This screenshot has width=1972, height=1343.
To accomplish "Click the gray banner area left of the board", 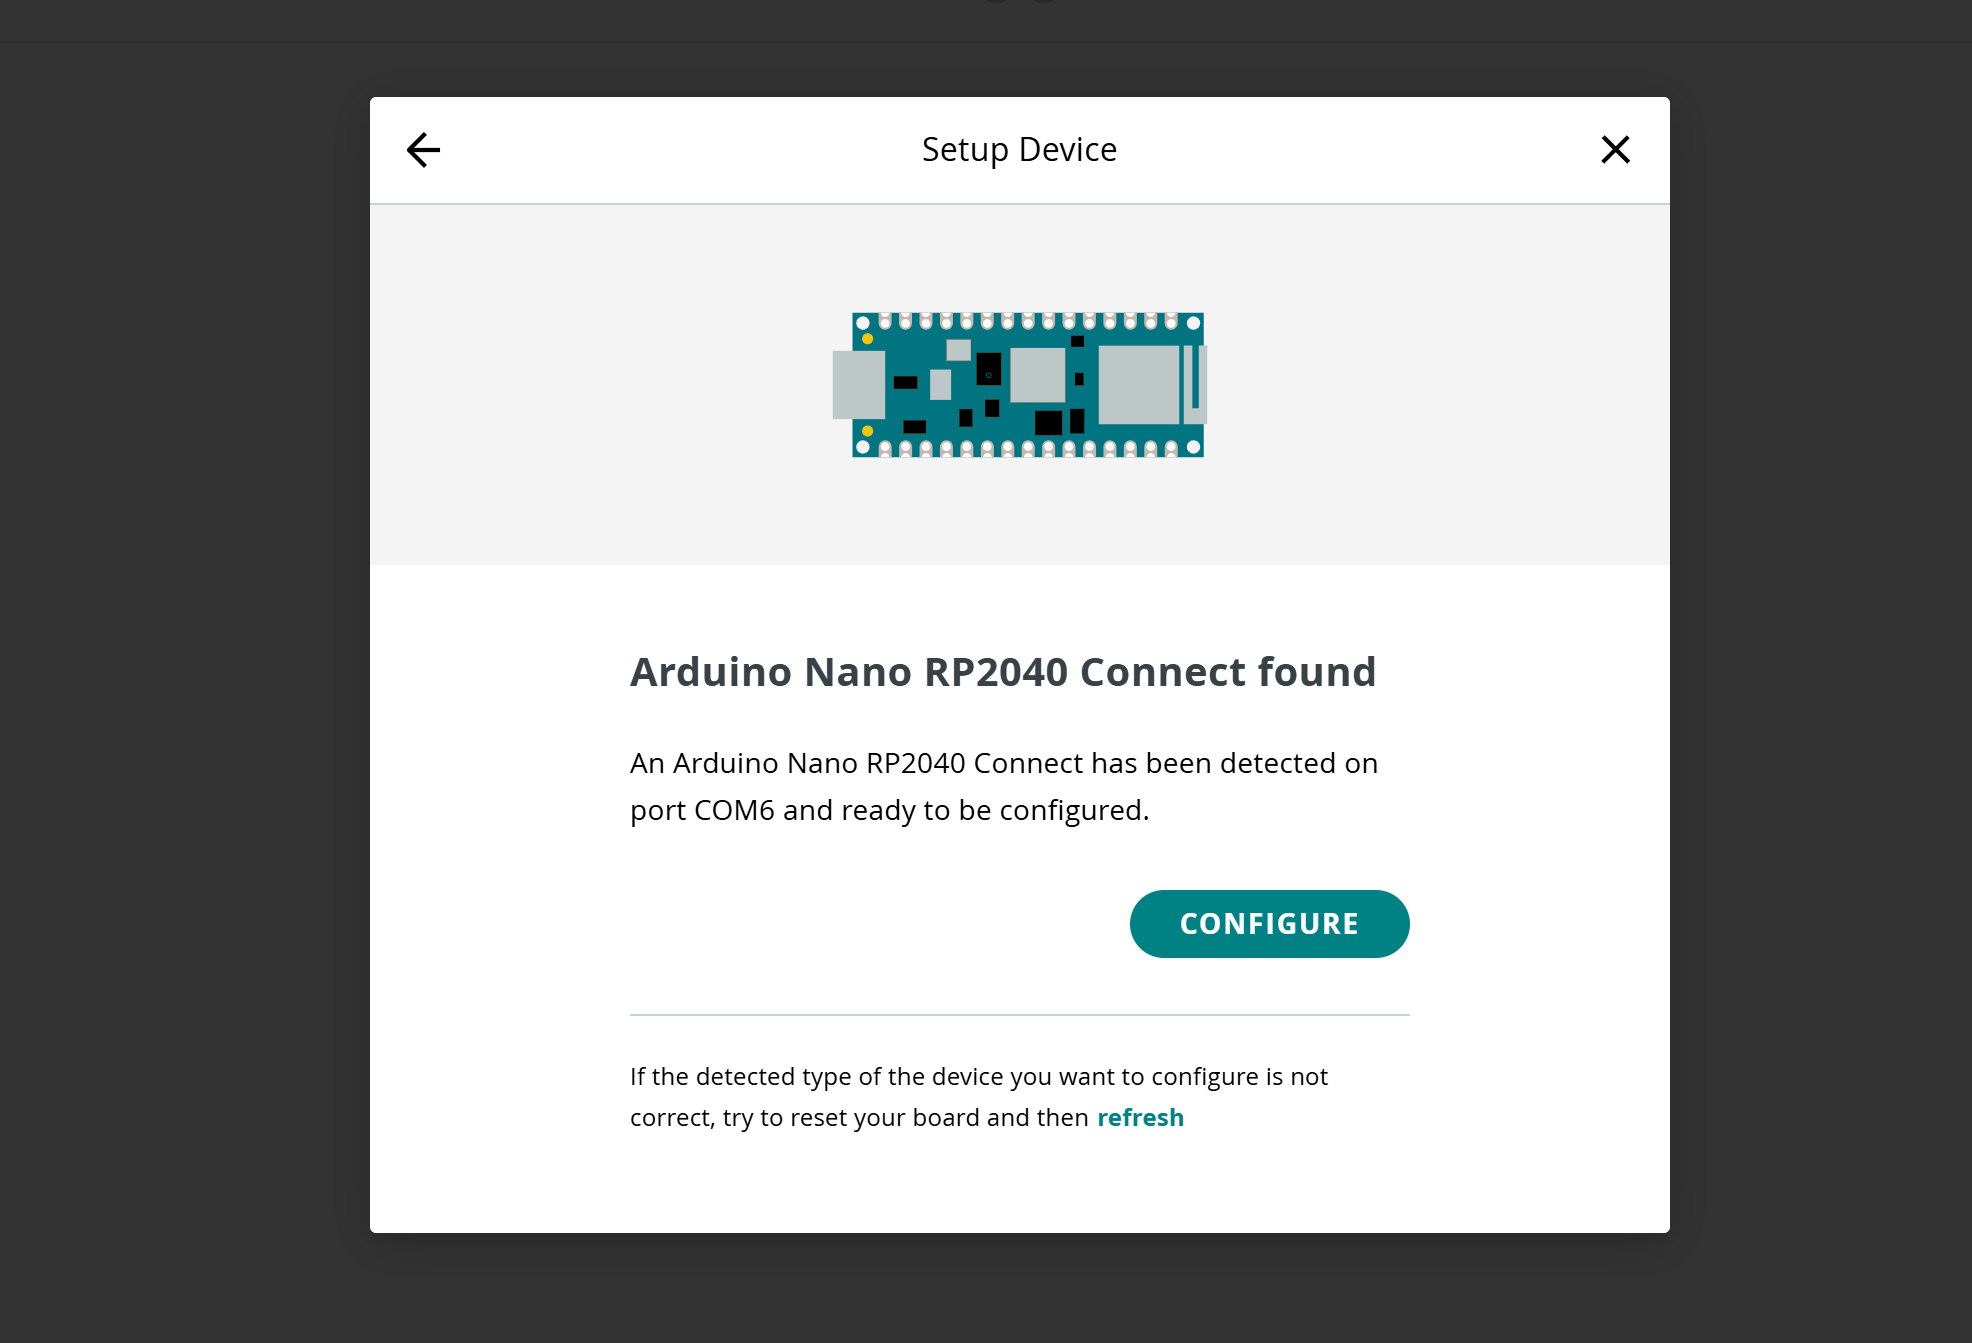I will 600,385.
